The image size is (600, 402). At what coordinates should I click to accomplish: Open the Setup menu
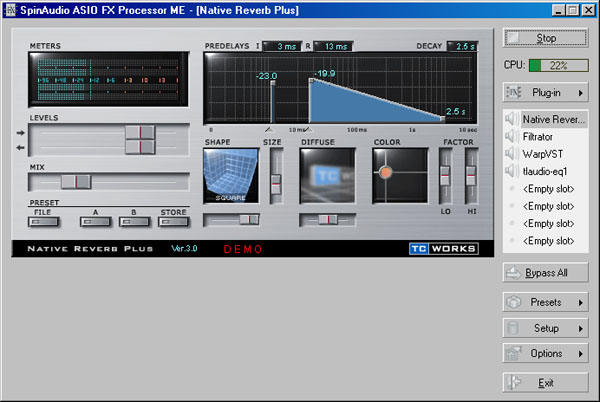545,328
